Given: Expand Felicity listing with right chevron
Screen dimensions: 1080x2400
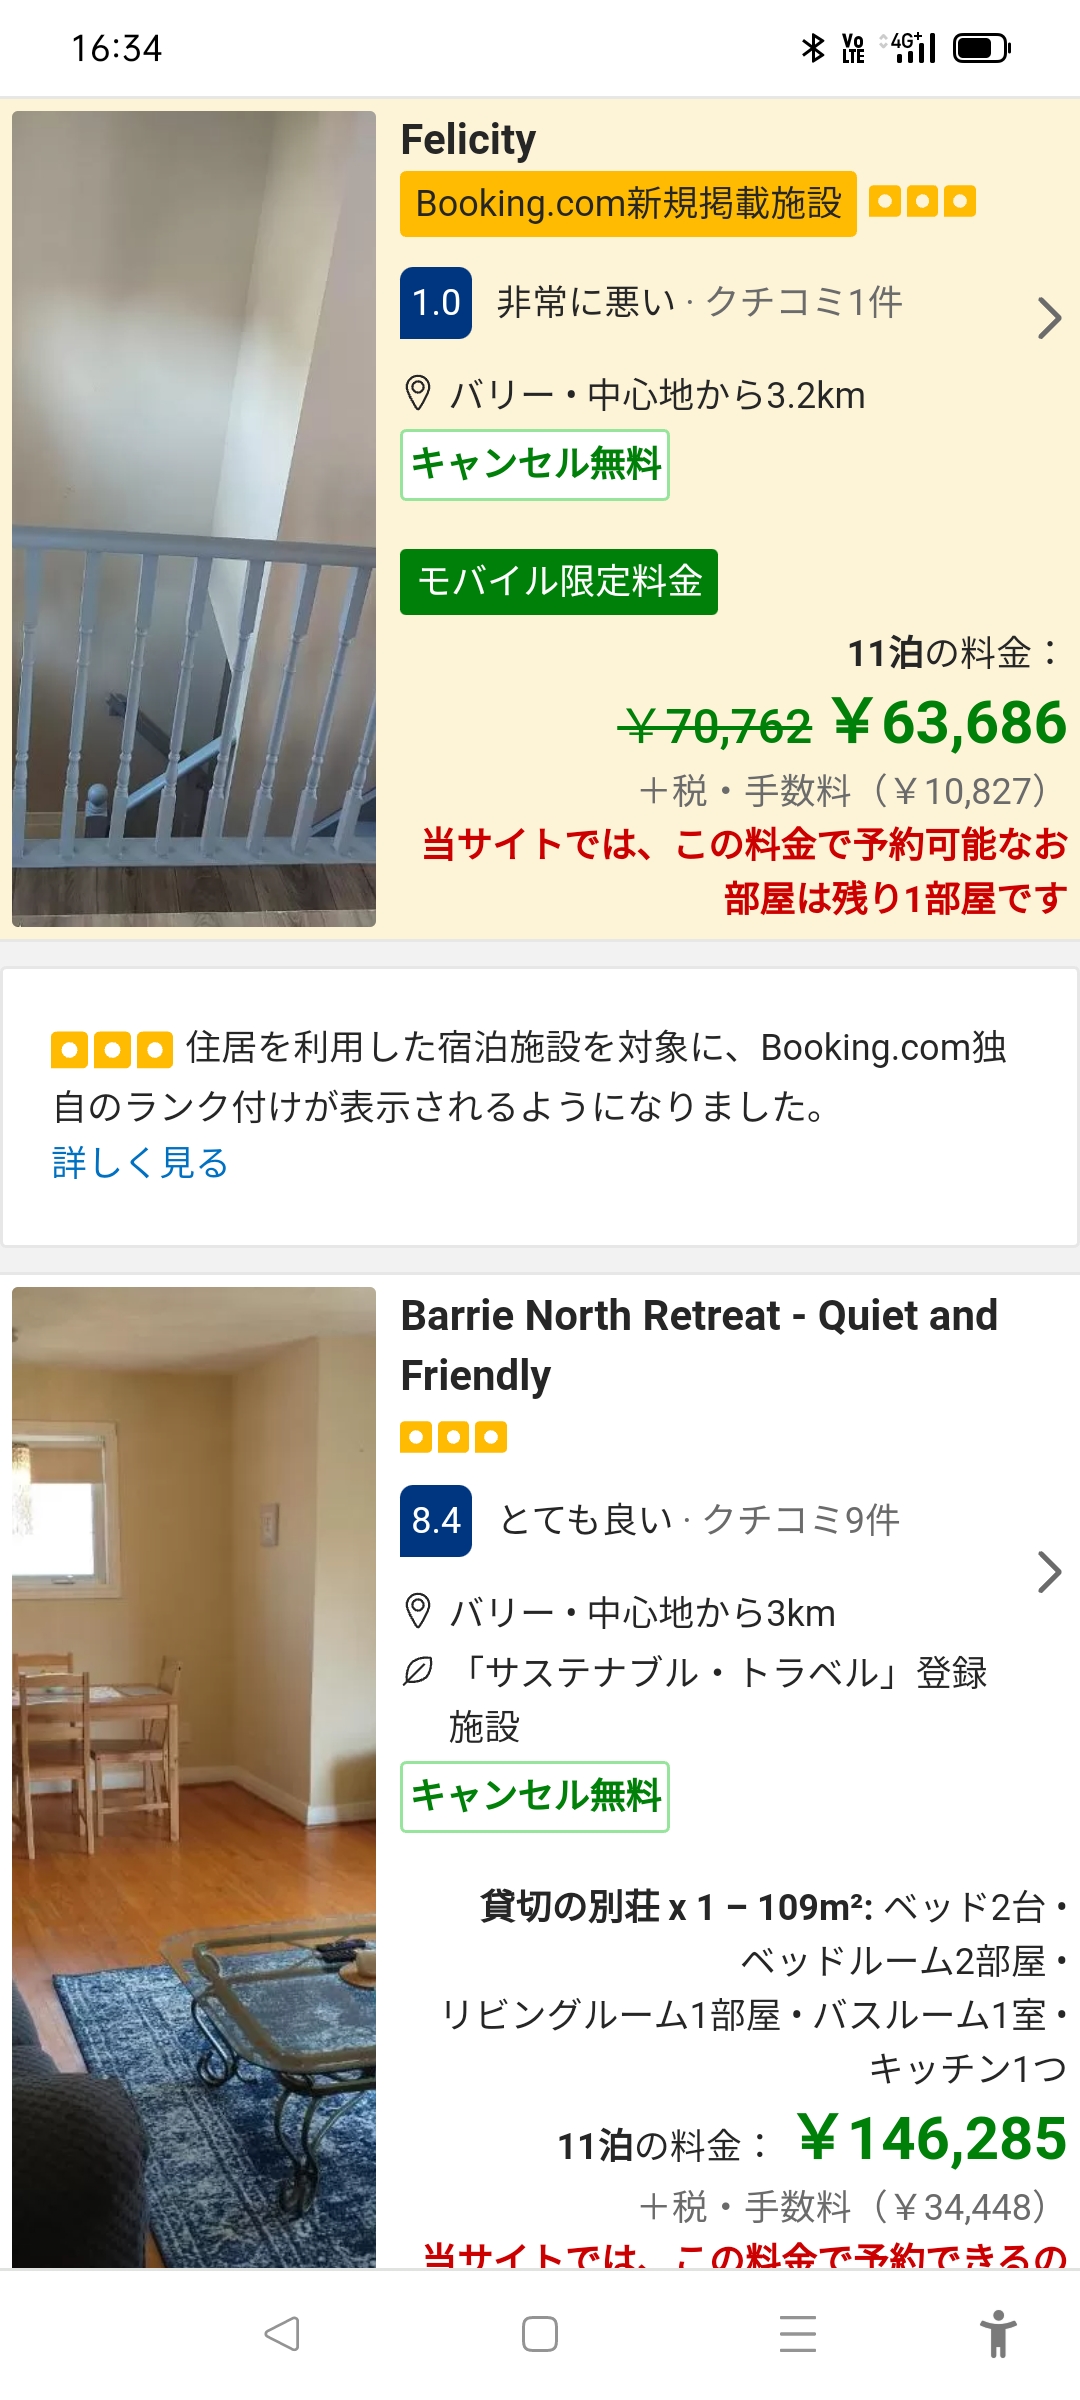Looking at the screenshot, I should click(x=1048, y=319).
